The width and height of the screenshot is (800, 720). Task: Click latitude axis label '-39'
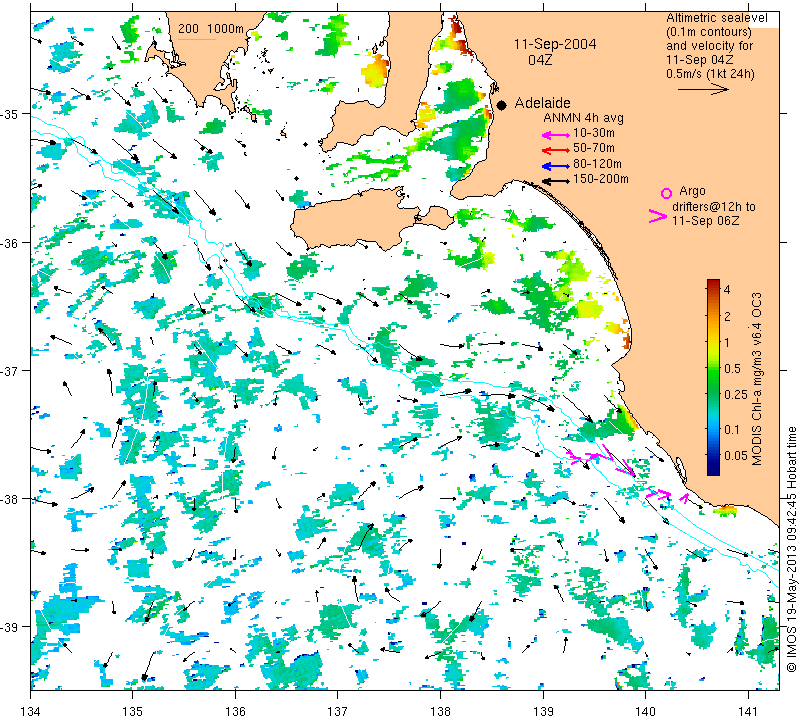(8, 627)
